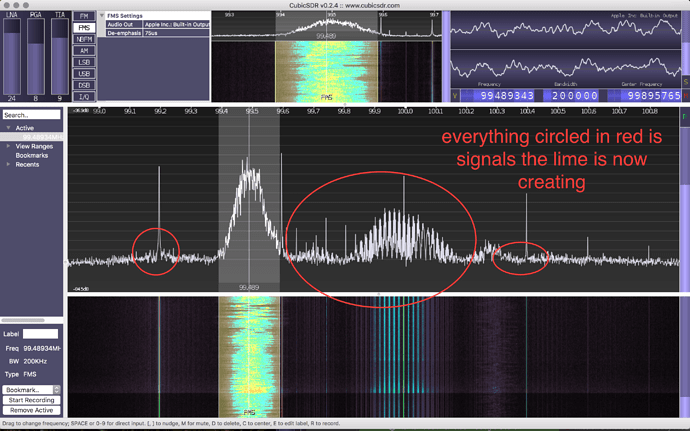Toggle the yellow V delta-lock button

pyautogui.click(x=455, y=96)
